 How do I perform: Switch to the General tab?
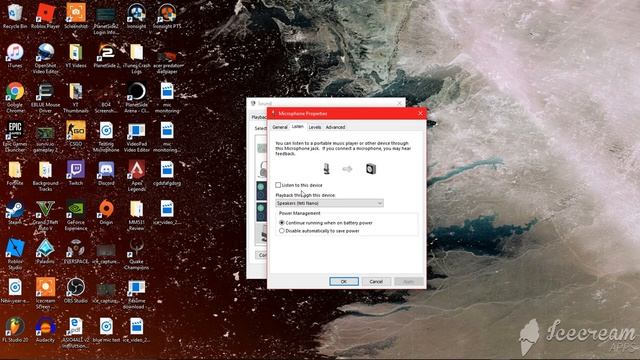[280, 127]
